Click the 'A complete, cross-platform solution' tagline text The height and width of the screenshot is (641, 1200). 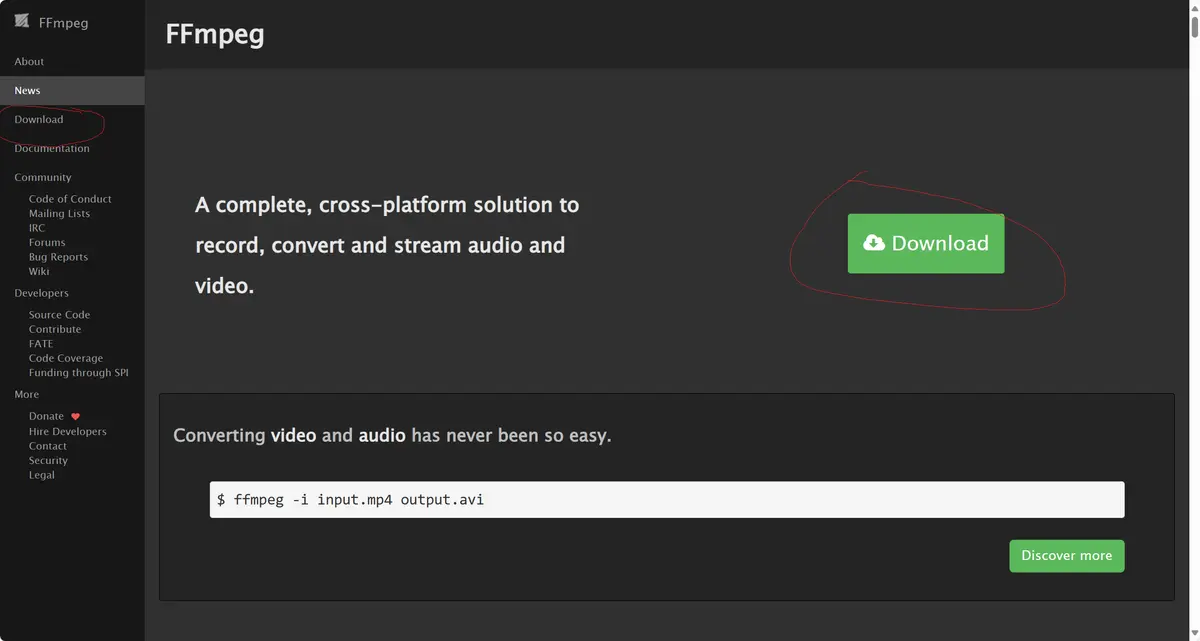pyautogui.click(x=387, y=245)
